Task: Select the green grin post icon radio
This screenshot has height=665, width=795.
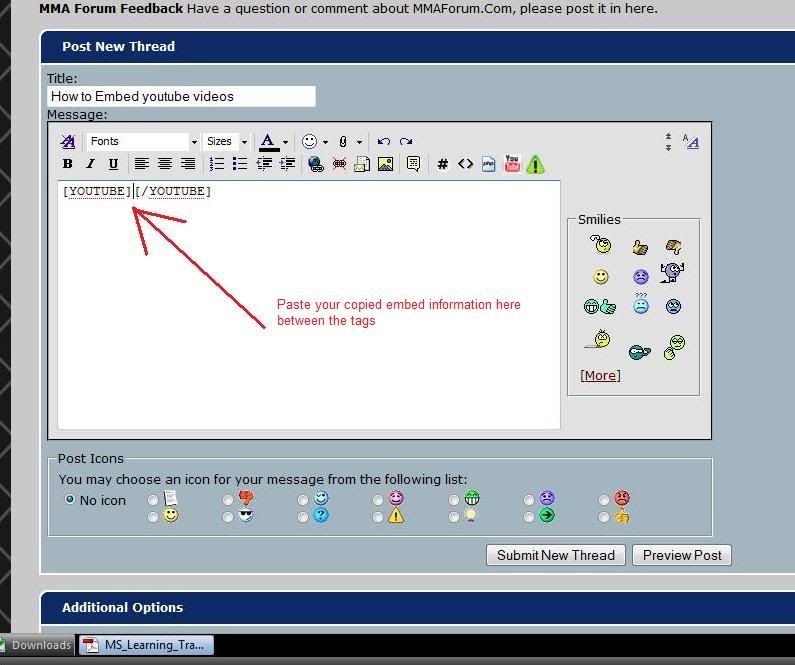Action: click(x=454, y=500)
